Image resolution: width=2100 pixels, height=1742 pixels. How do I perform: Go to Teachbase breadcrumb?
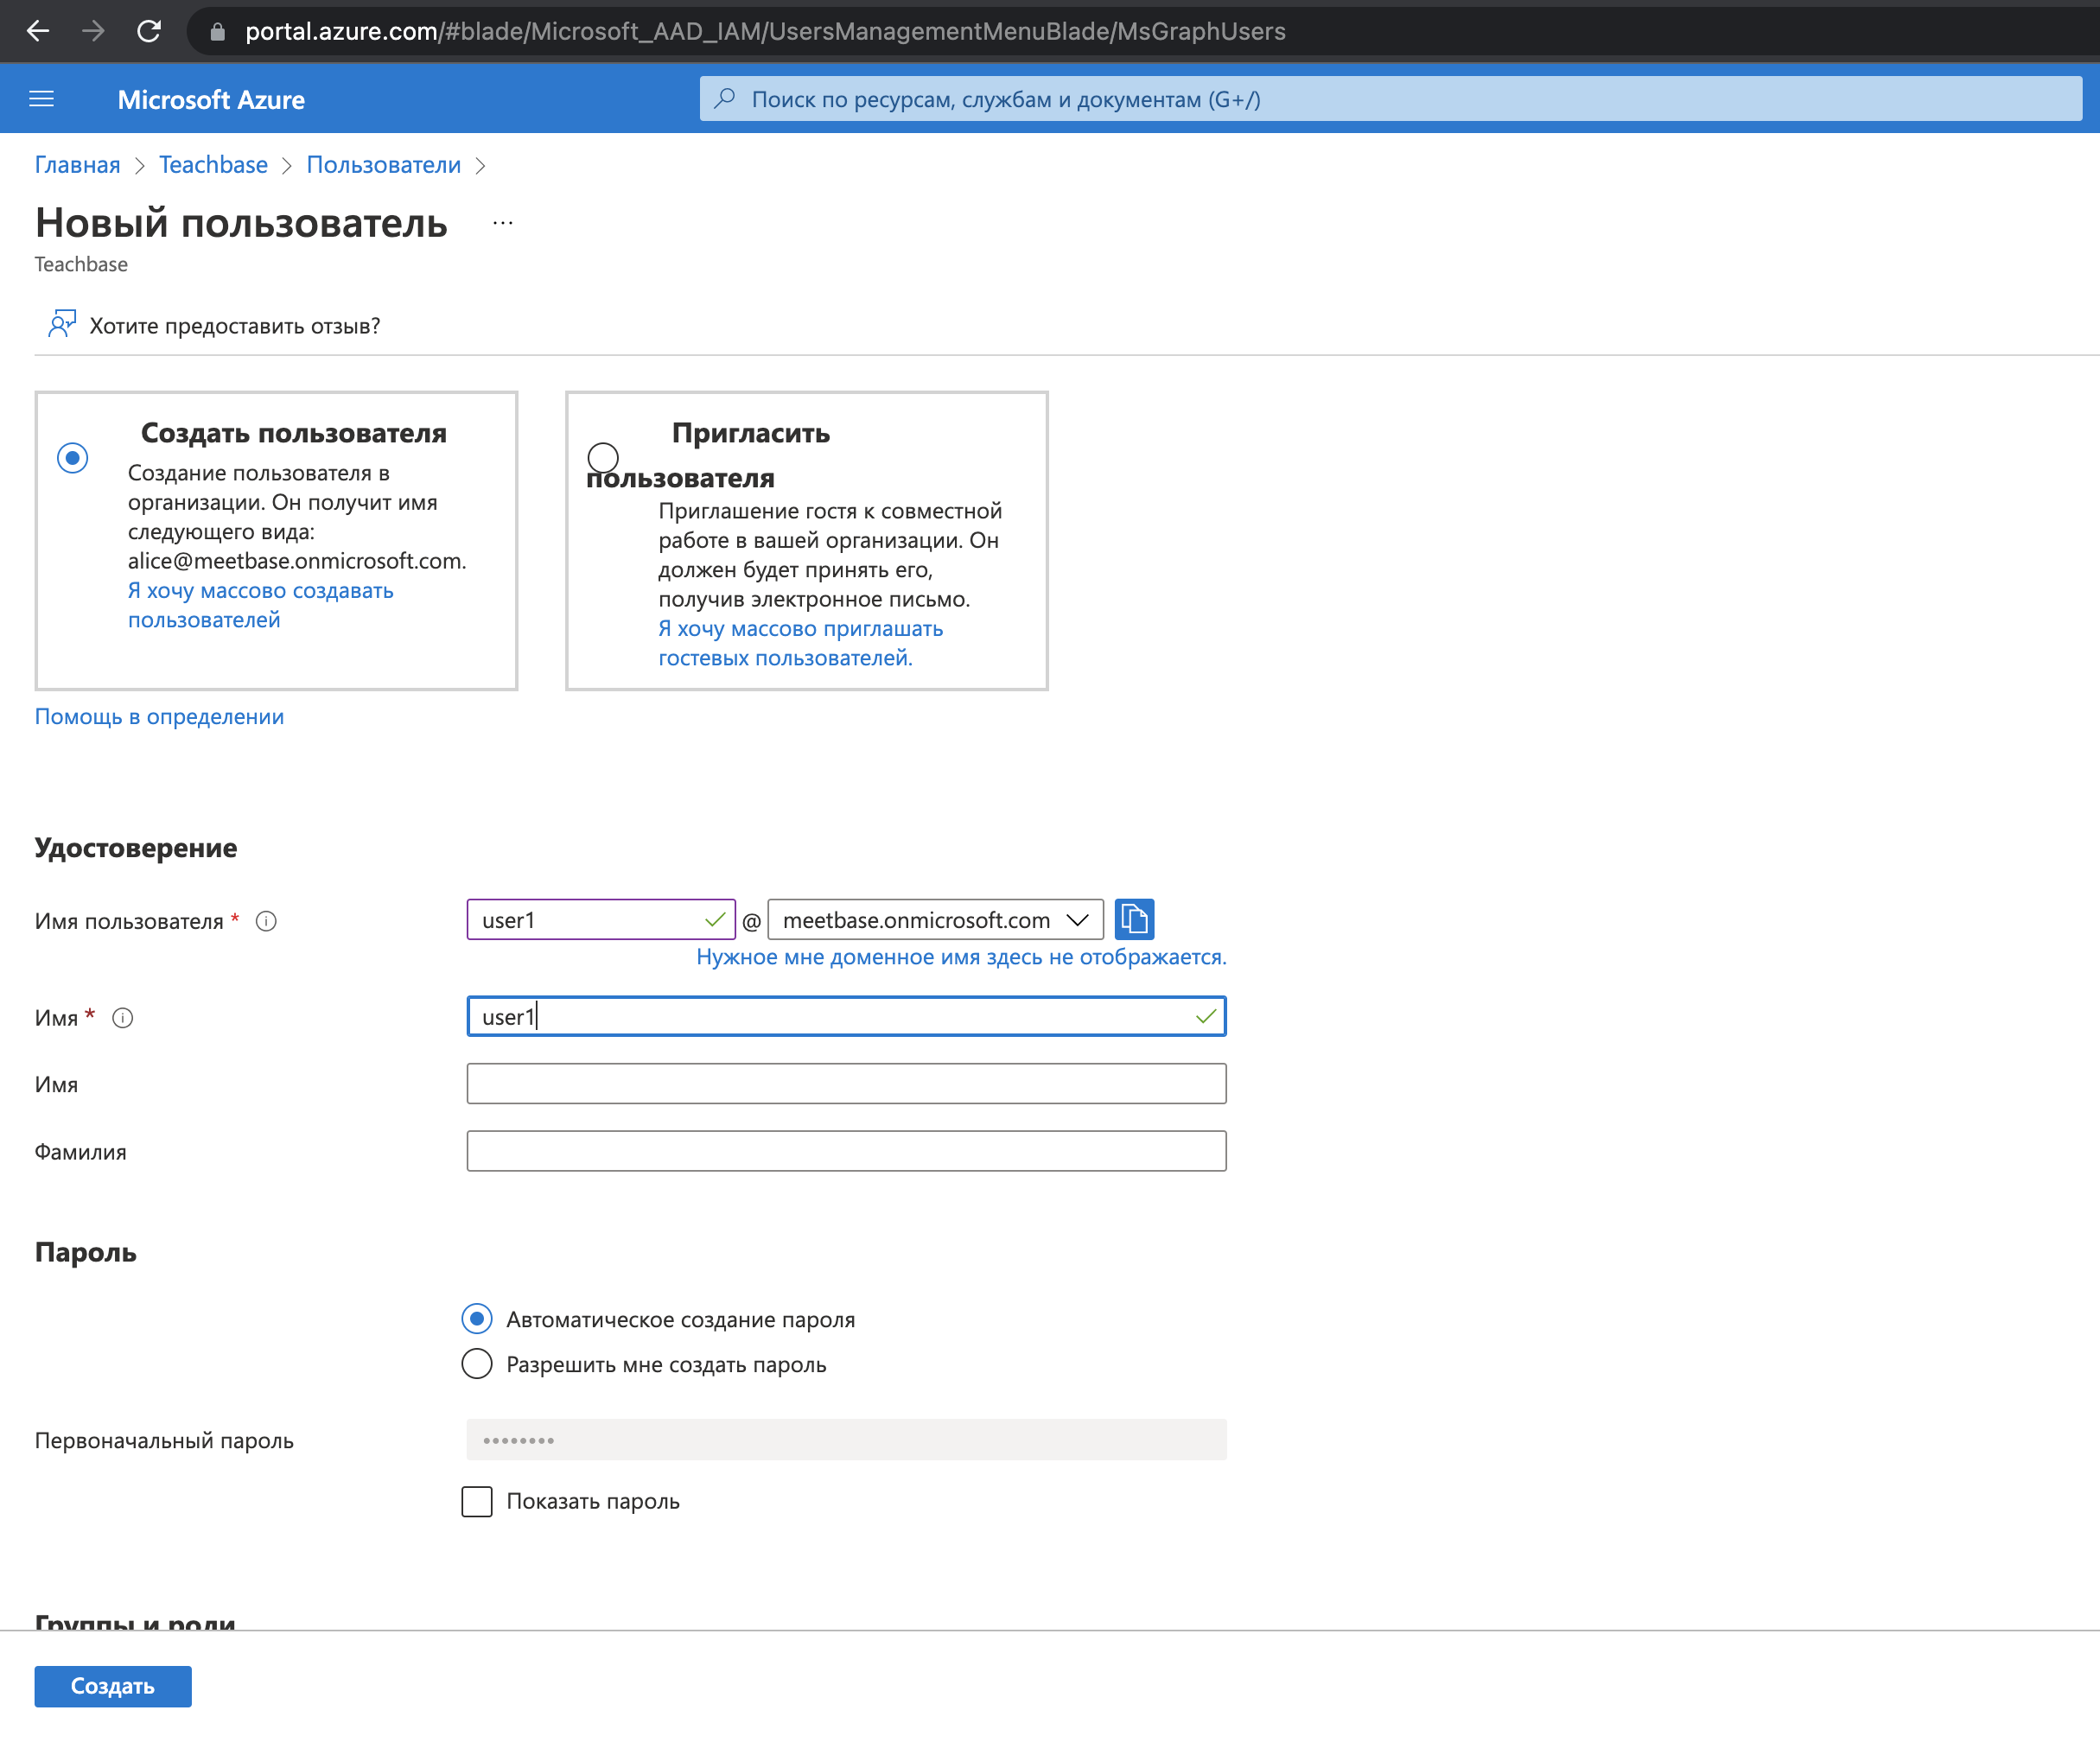213,165
